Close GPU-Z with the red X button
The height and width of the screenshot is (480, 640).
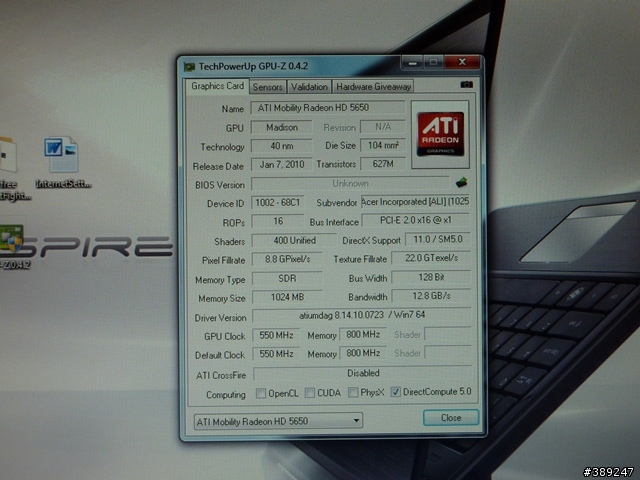(x=462, y=62)
